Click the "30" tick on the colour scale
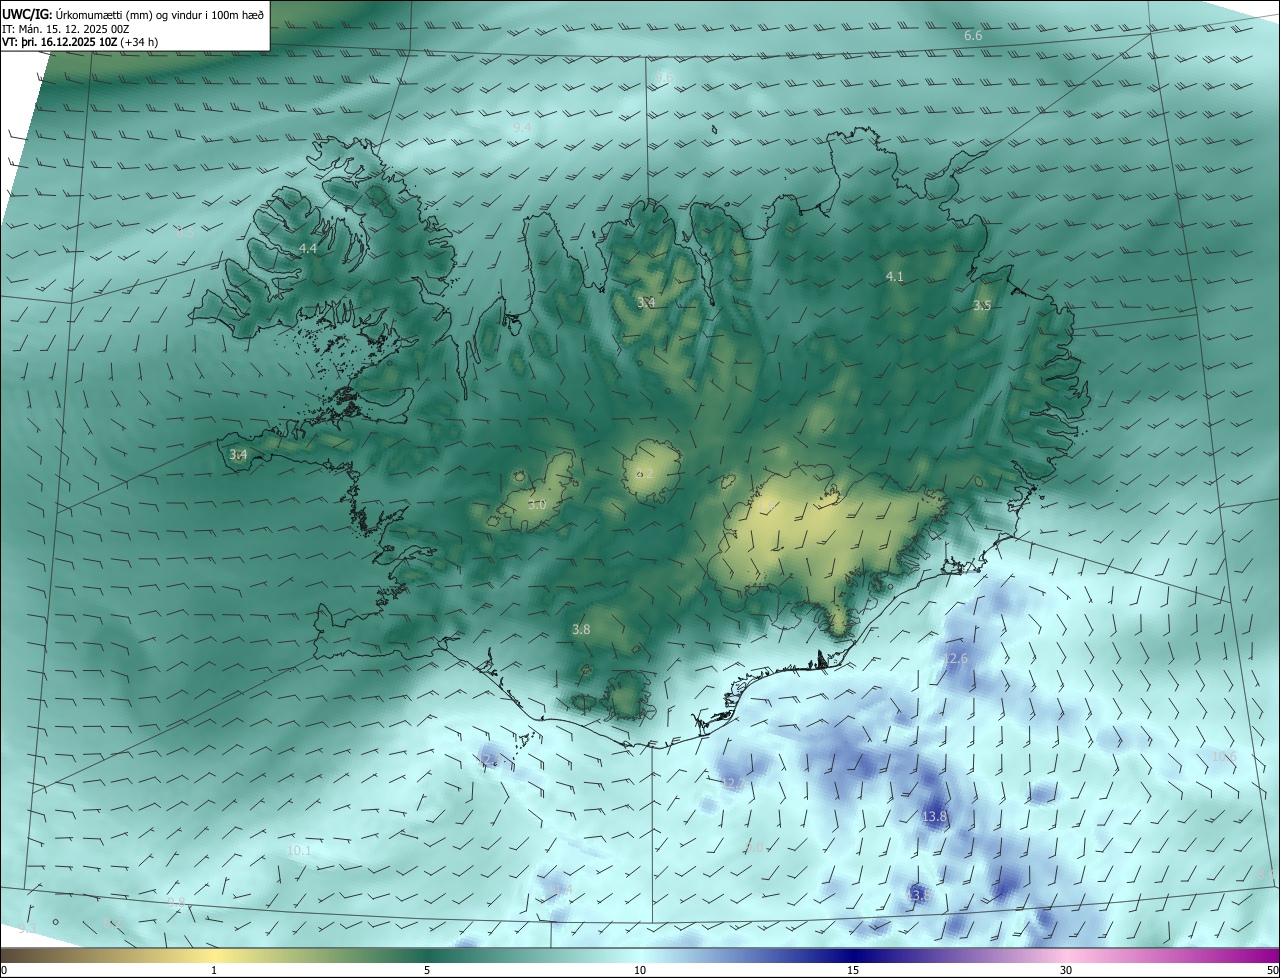The width and height of the screenshot is (1280, 978). (x=1066, y=970)
